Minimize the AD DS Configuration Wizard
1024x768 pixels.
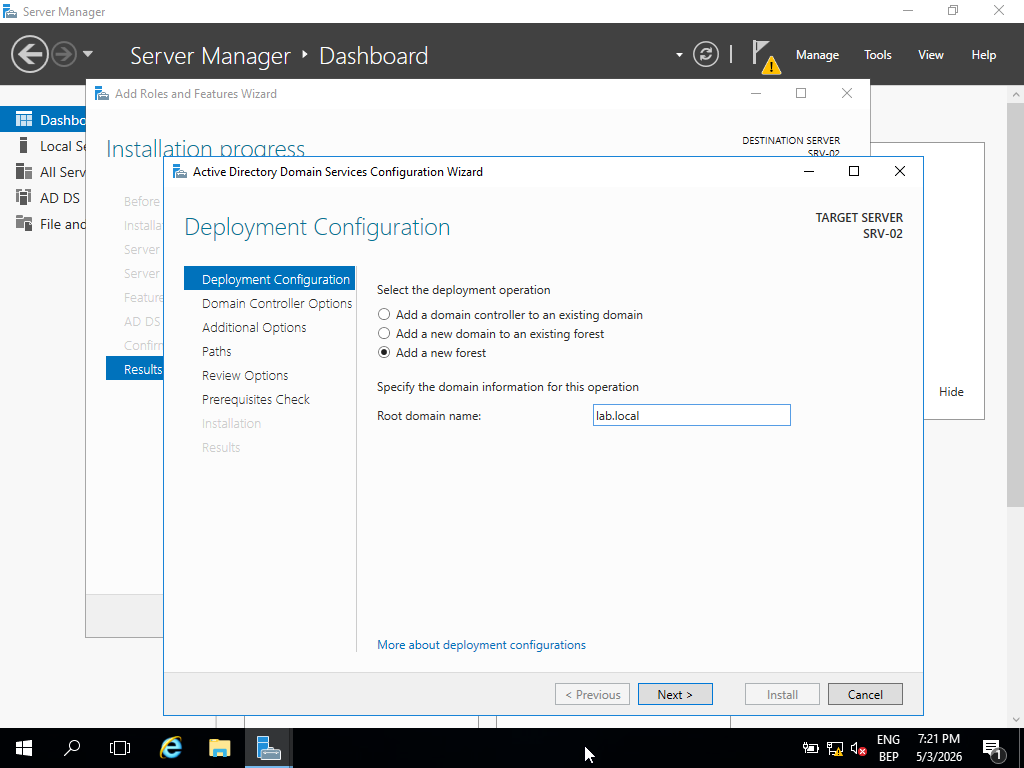click(x=808, y=171)
